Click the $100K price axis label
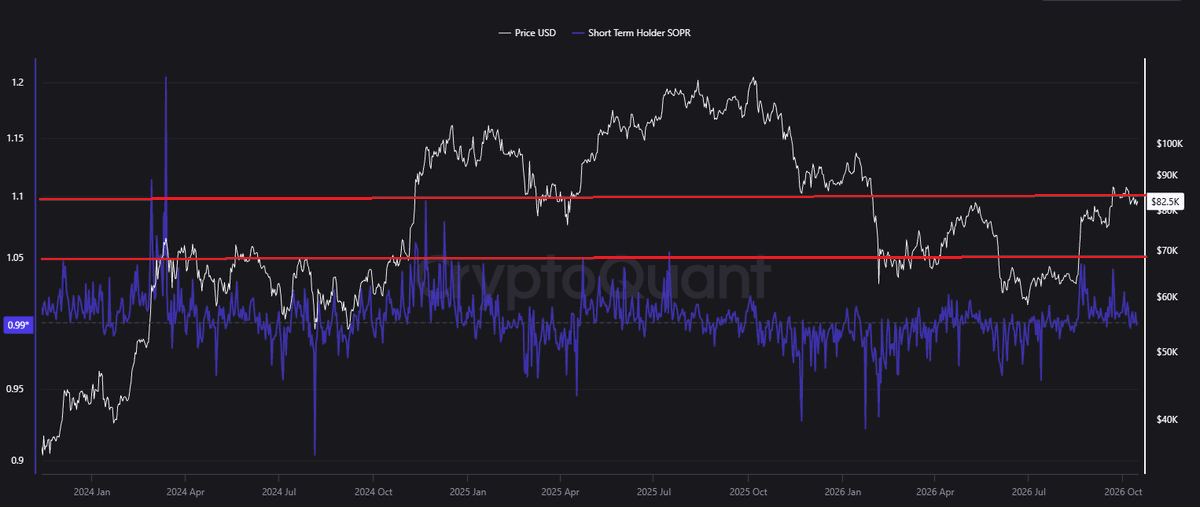Screen dimensions: 1200x507 1170,146
